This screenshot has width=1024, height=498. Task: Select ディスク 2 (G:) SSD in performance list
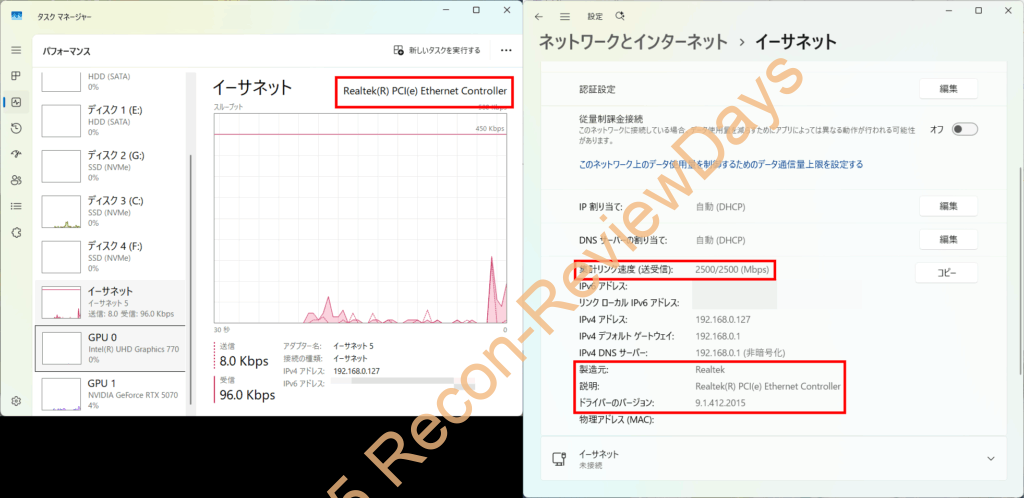click(x=110, y=166)
